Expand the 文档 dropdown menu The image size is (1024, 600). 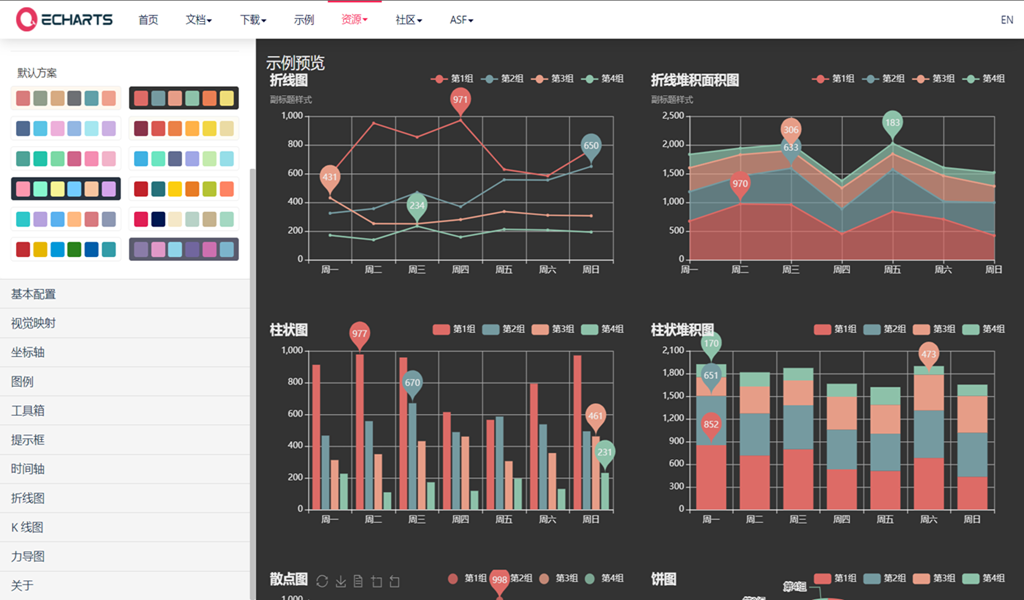[x=199, y=20]
